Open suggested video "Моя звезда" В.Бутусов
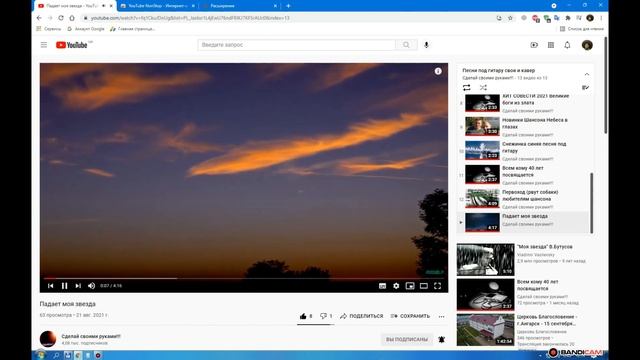 coord(544,247)
